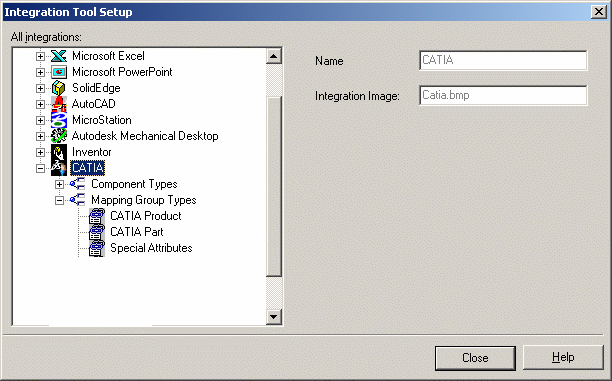Click the tree vertical scrollbar thumb
612x381 pixels.
tap(274, 186)
